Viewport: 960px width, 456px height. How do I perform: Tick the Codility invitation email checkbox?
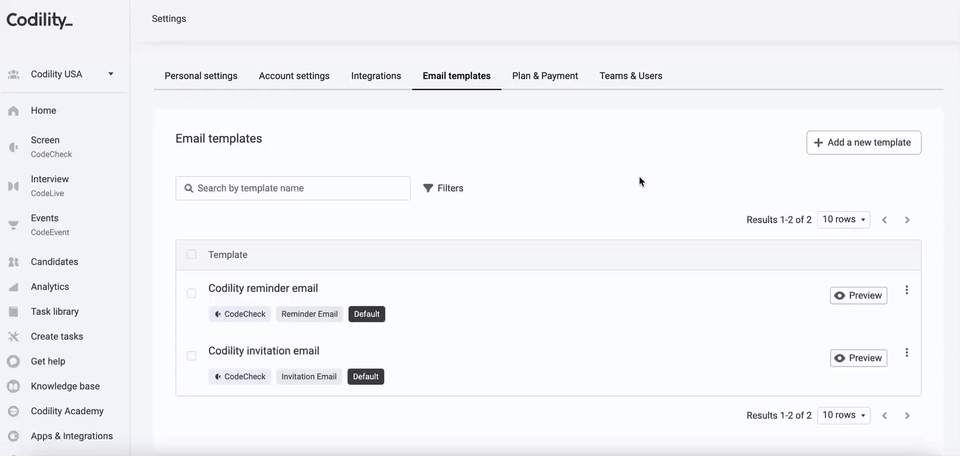[x=192, y=356]
